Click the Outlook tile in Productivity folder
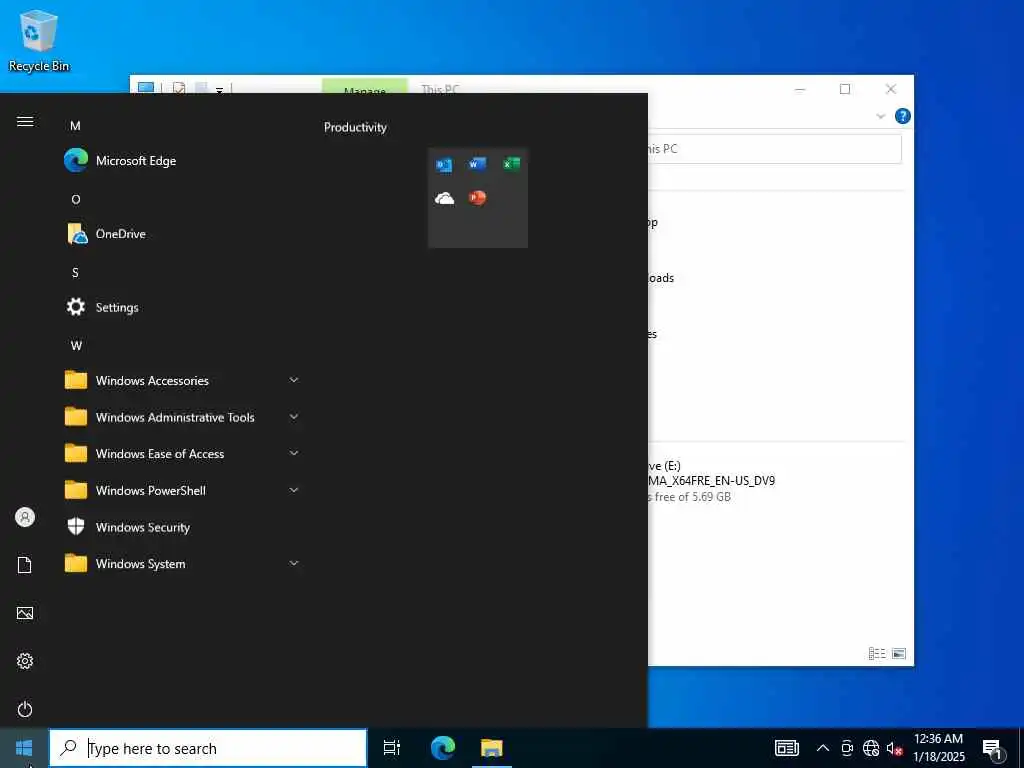The image size is (1024, 768). tap(444, 165)
